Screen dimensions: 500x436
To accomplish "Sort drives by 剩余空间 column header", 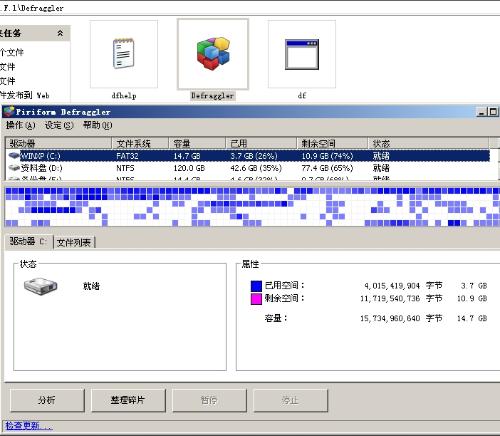I will (x=332, y=143).
